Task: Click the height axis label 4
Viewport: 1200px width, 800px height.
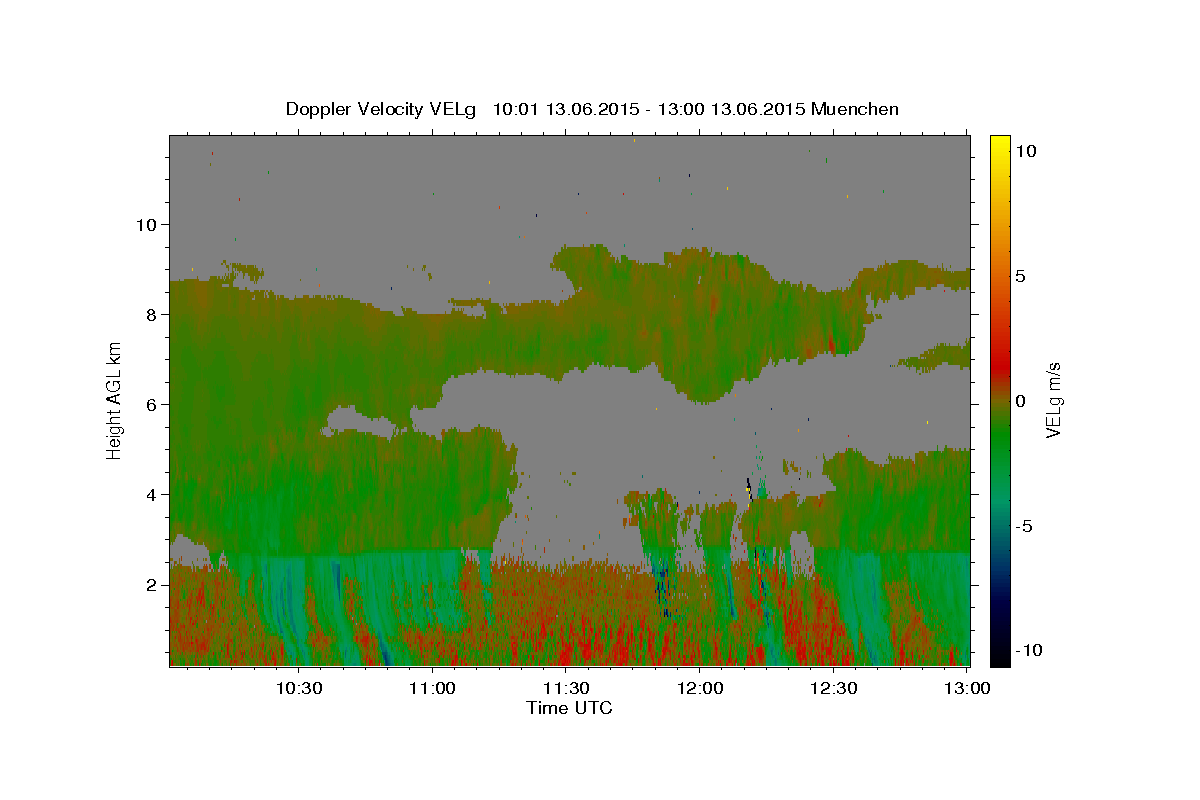Action: click(152, 494)
